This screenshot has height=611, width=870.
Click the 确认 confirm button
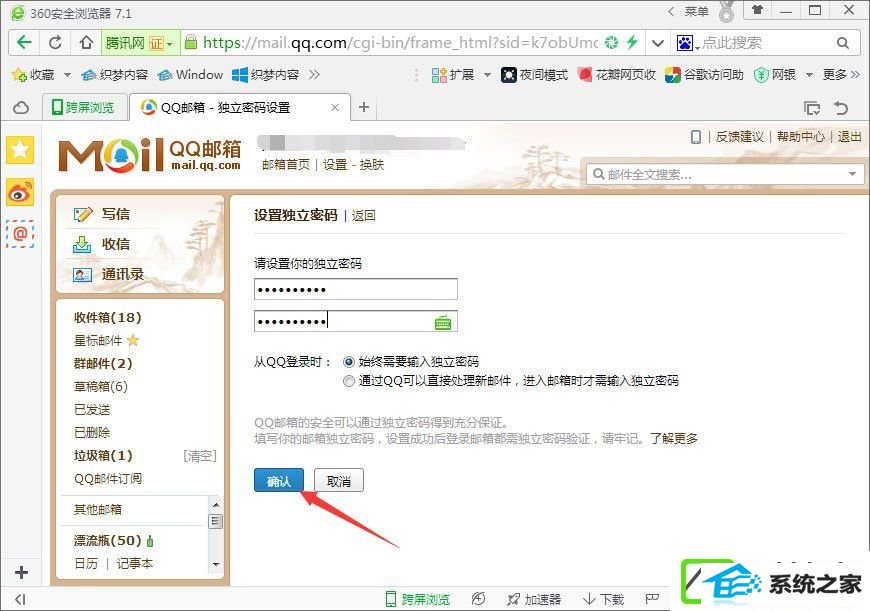click(x=279, y=481)
